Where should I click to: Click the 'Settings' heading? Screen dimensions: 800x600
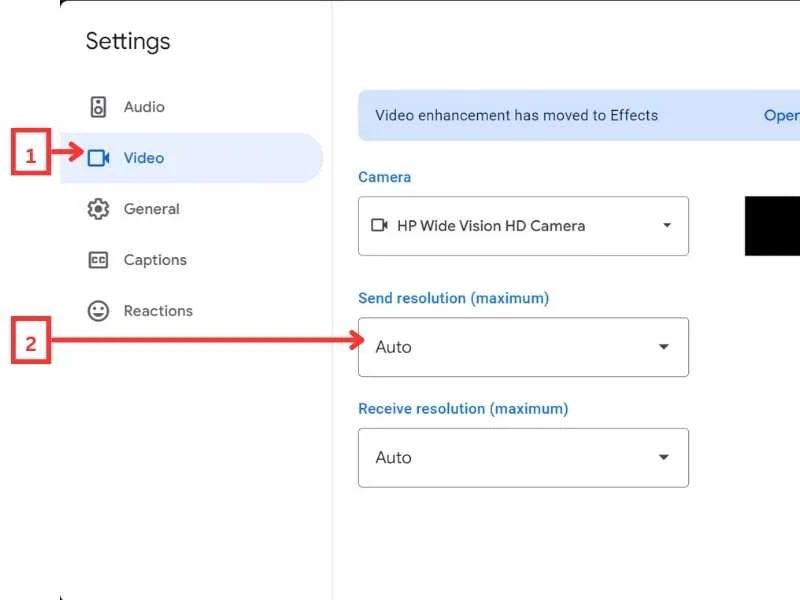click(128, 41)
